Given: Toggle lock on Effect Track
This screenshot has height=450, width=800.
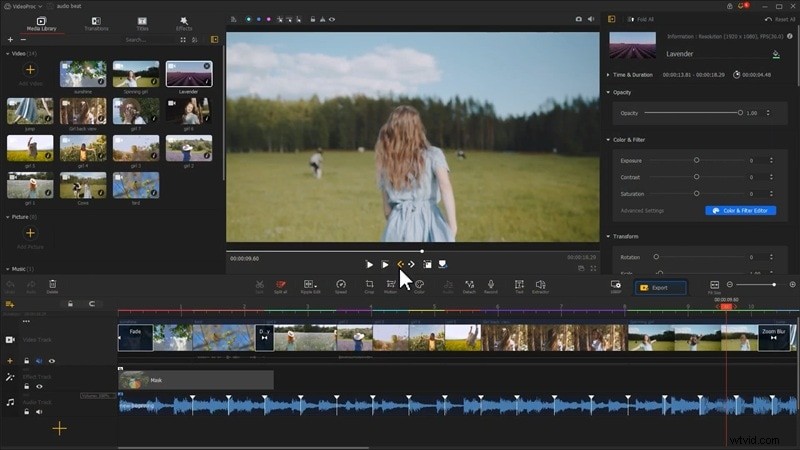Looking at the screenshot, I should (27, 387).
